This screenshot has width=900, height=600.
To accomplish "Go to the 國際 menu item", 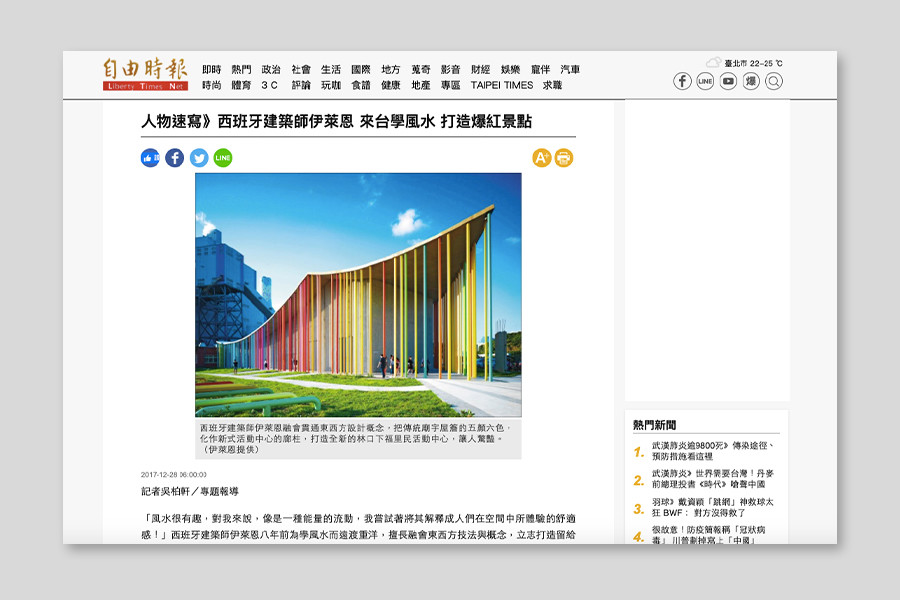I will pyautogui.click(x=360, y=70).
